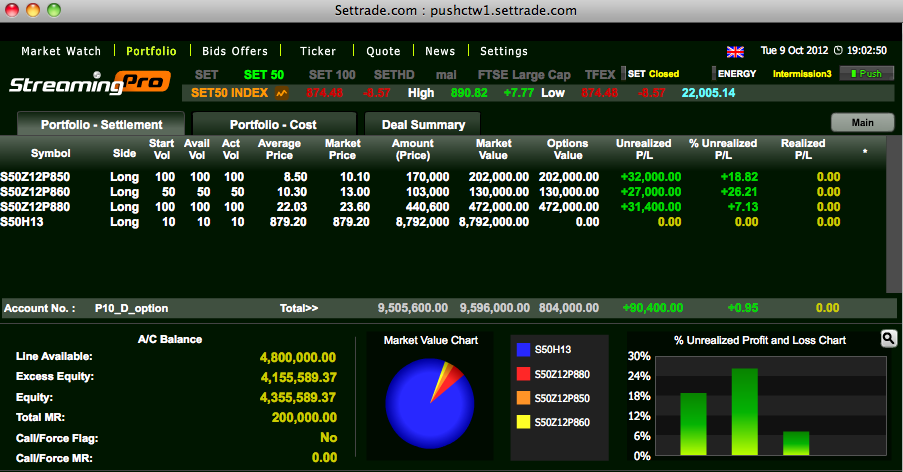
Task: Click the Intermission3 status label
Action: [802, 74]
